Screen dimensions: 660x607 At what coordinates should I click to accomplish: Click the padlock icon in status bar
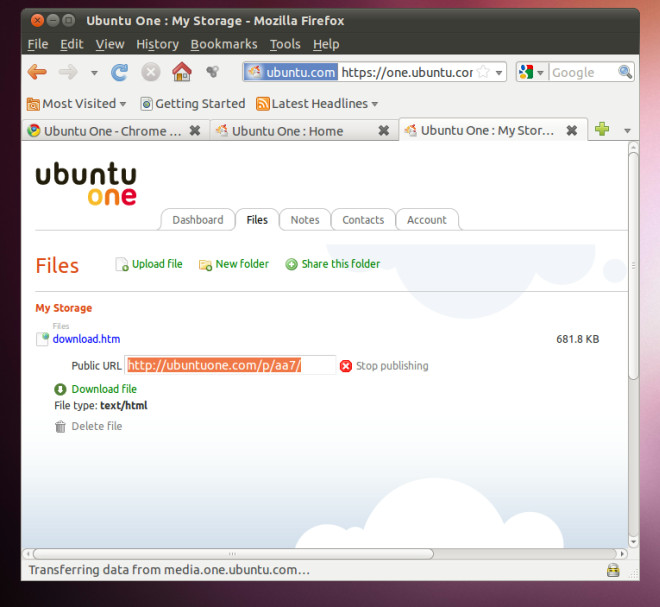click(613, 570)
